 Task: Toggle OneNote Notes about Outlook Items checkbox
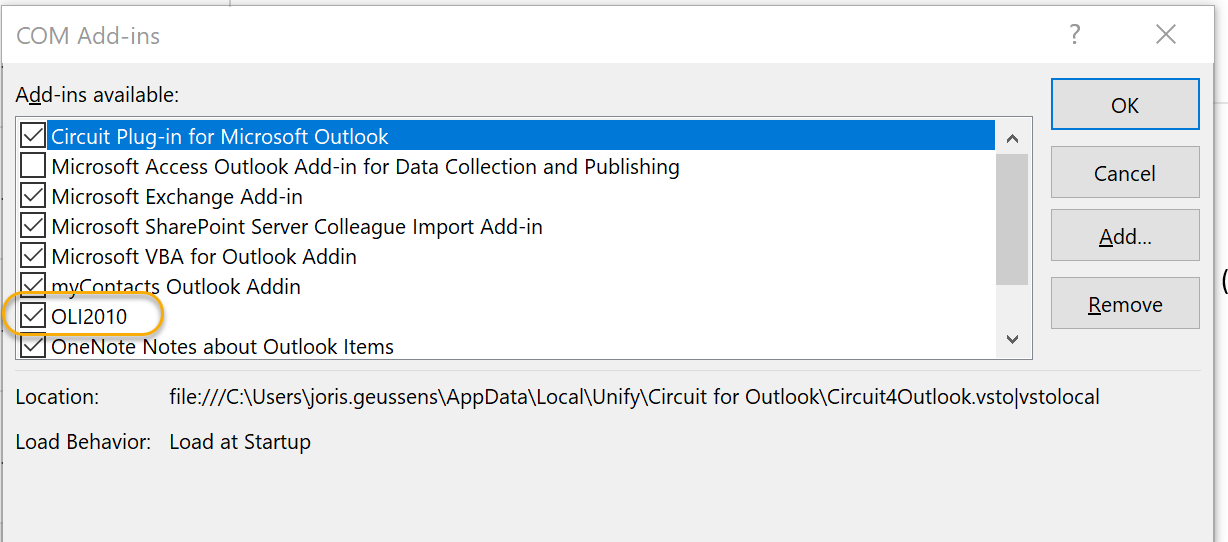(33, 346)
